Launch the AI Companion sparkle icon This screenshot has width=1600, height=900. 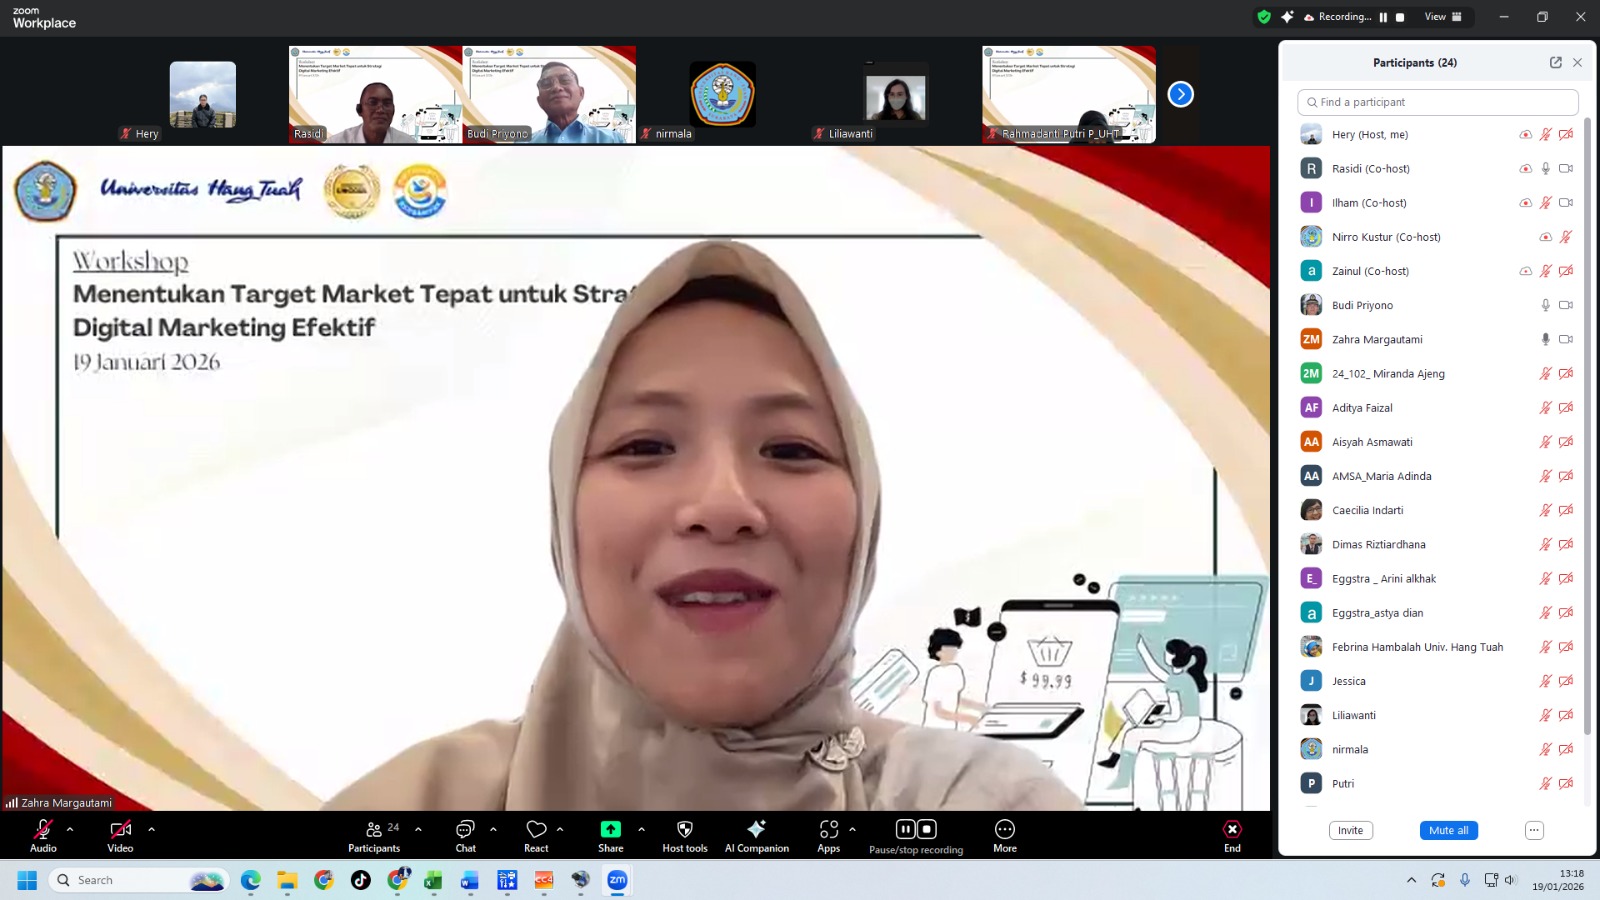[756, 830]
